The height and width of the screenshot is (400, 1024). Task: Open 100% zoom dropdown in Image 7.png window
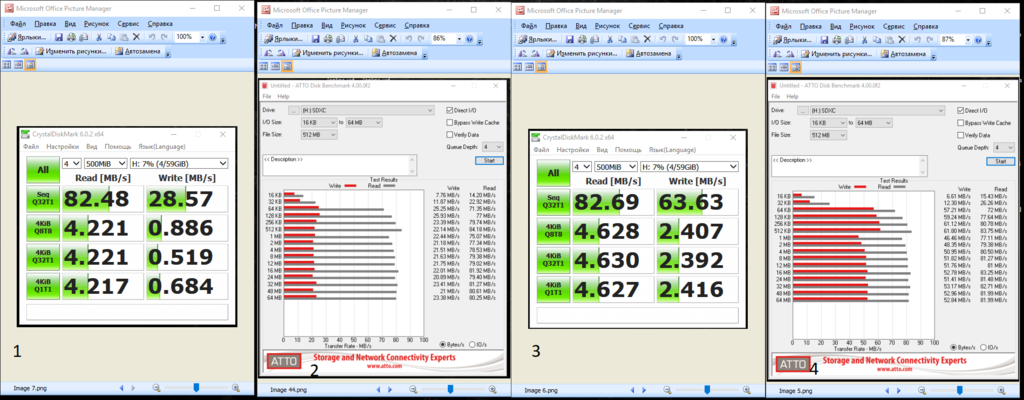tap(202, 37)
